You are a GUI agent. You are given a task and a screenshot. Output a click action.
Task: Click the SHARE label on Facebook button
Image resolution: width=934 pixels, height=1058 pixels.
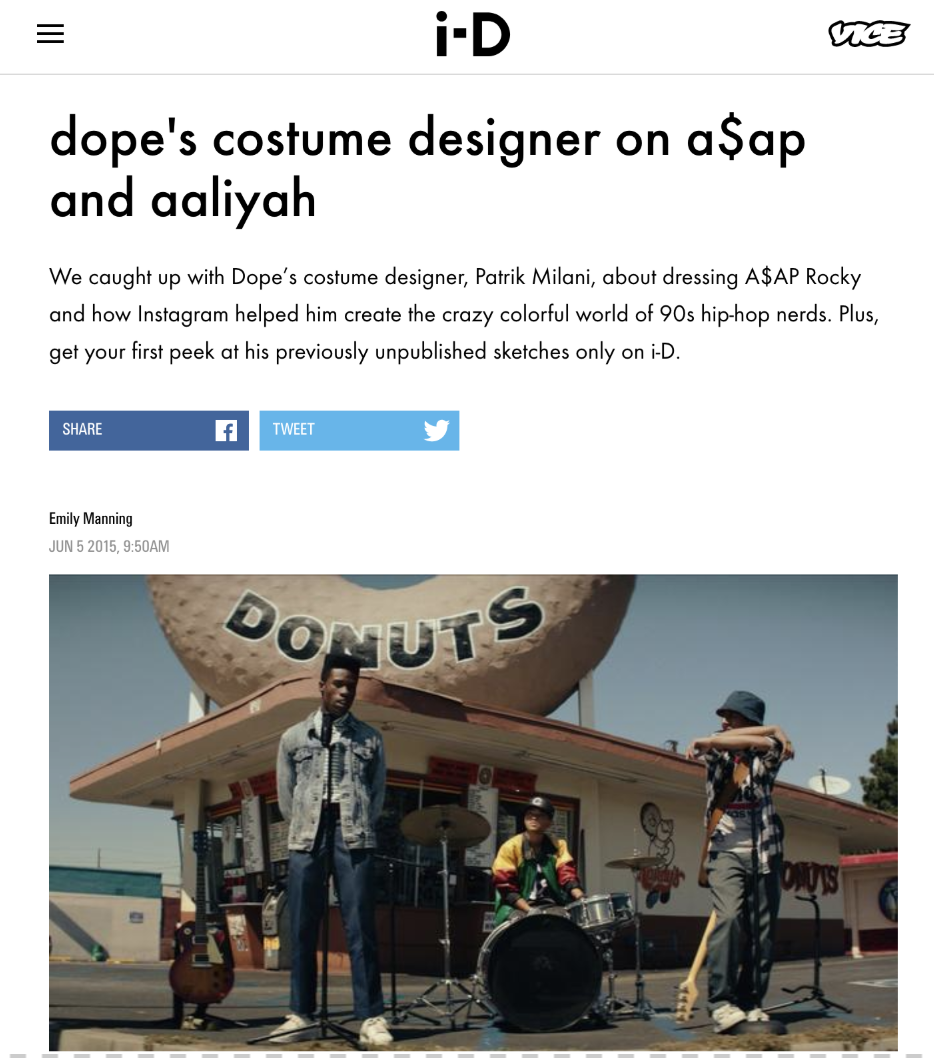(x=82, y=429)
